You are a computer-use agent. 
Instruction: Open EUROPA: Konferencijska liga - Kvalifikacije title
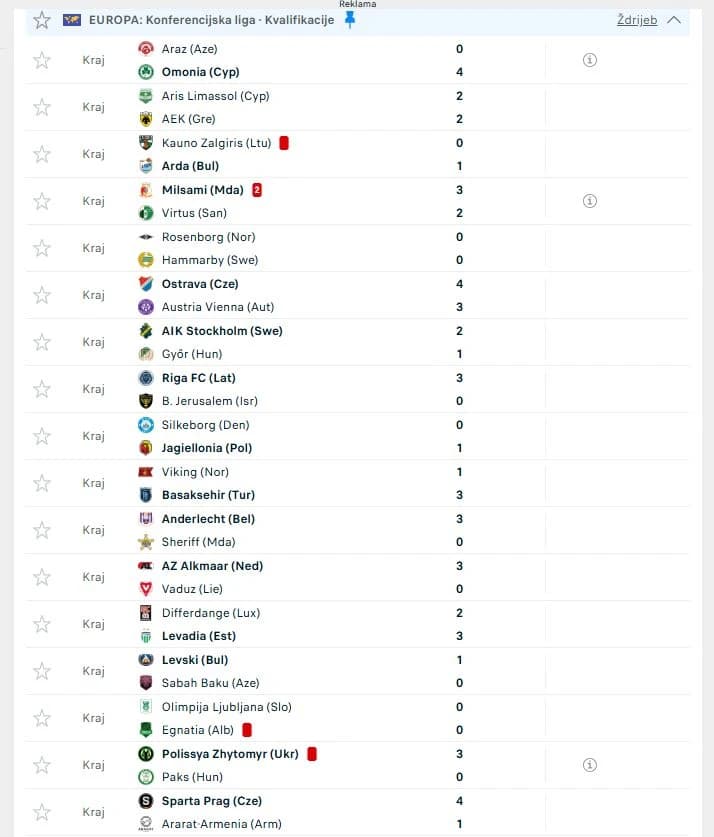tap(211, 20)
